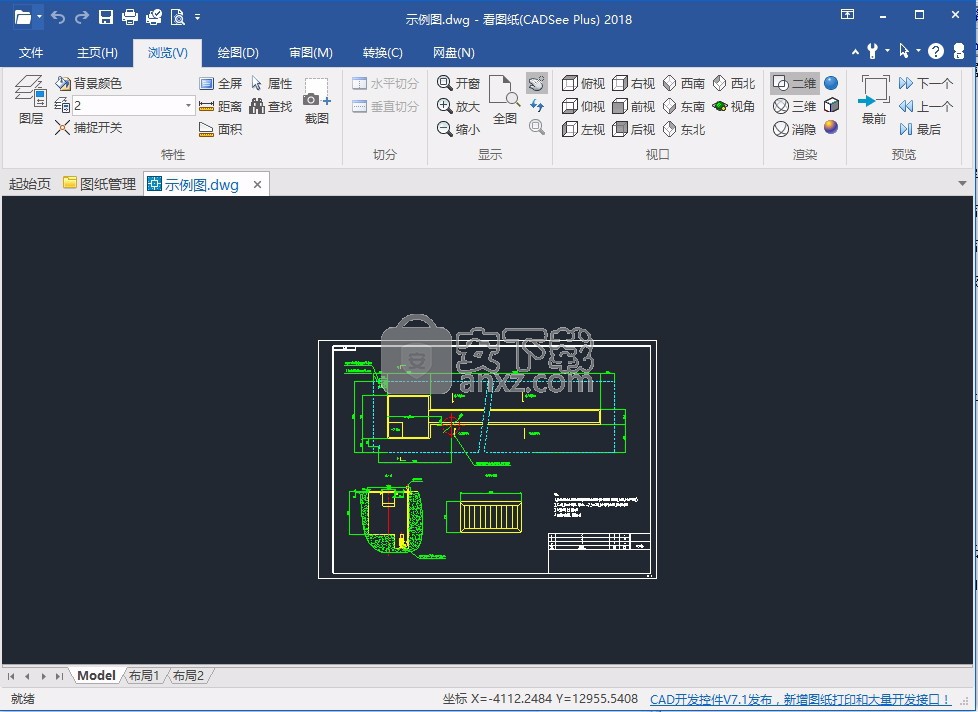The image size is (978, 712).
Task: Go to 最前 first drawing
Action: (x=874, y=100)
